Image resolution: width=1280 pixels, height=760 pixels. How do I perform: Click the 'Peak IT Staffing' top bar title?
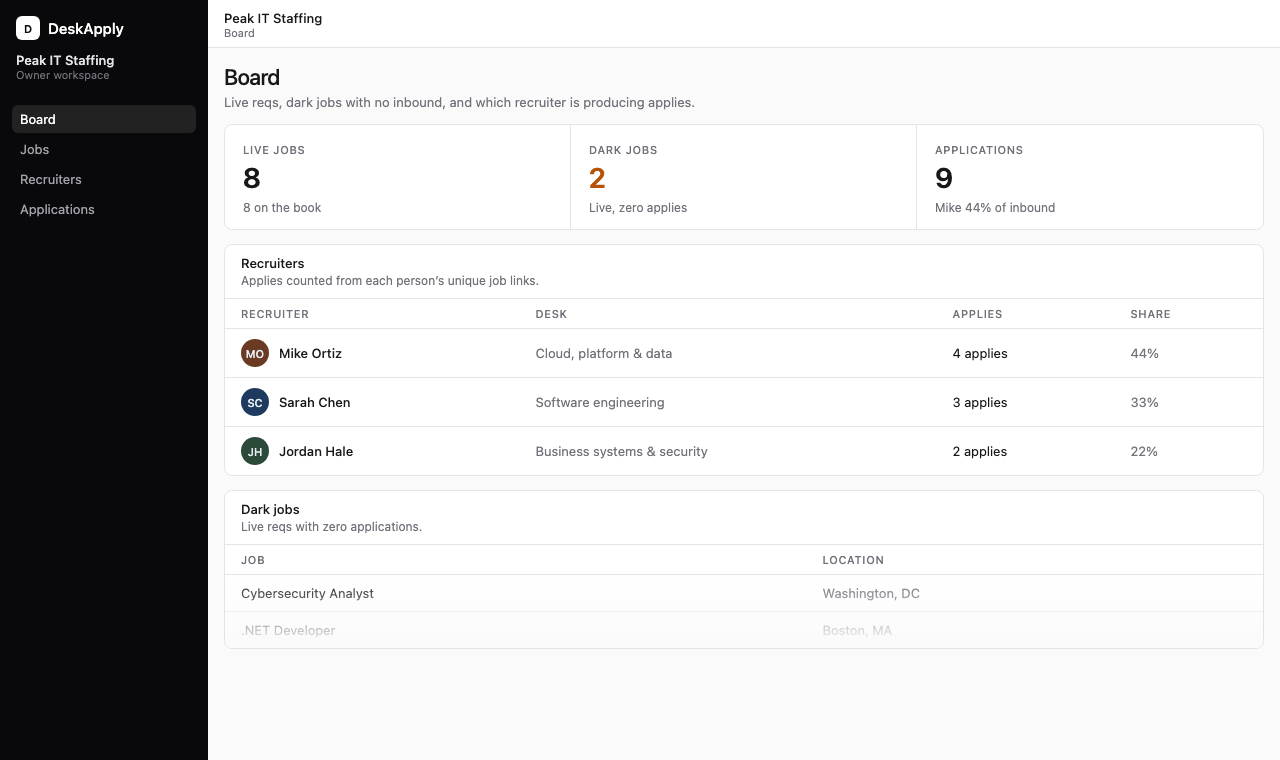273,18
